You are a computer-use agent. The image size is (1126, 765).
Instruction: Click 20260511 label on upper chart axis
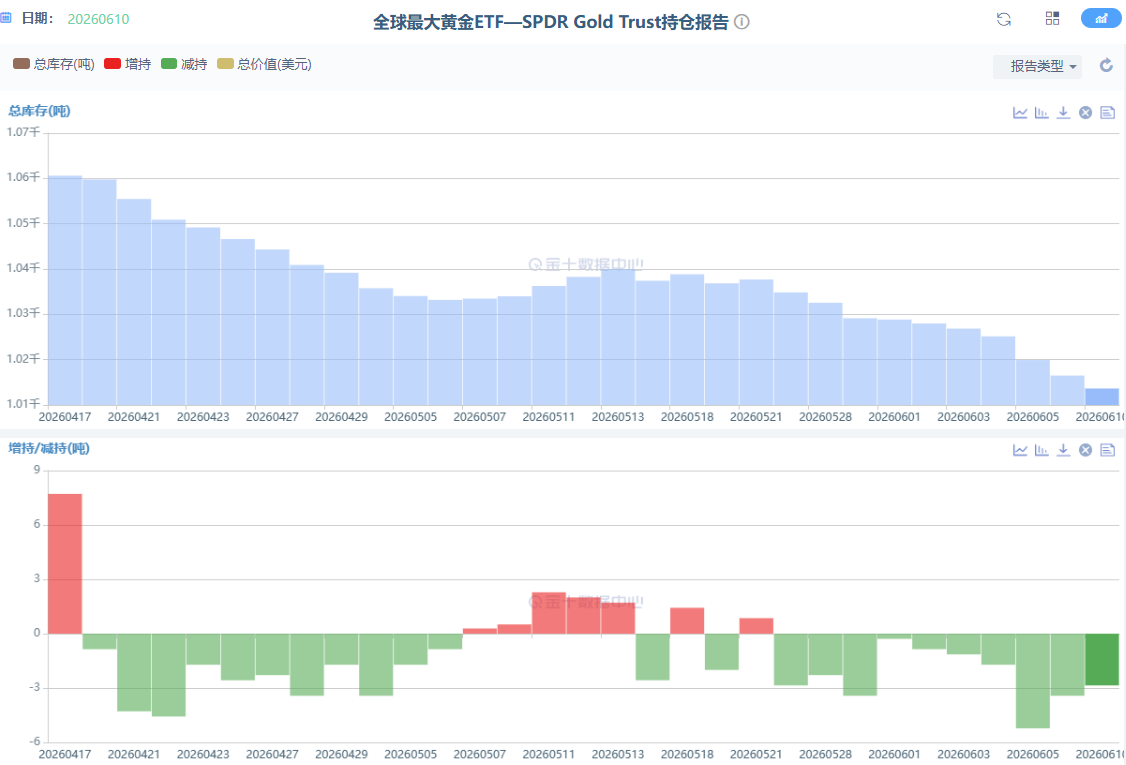pyautogui.click(x=549, y=417)
